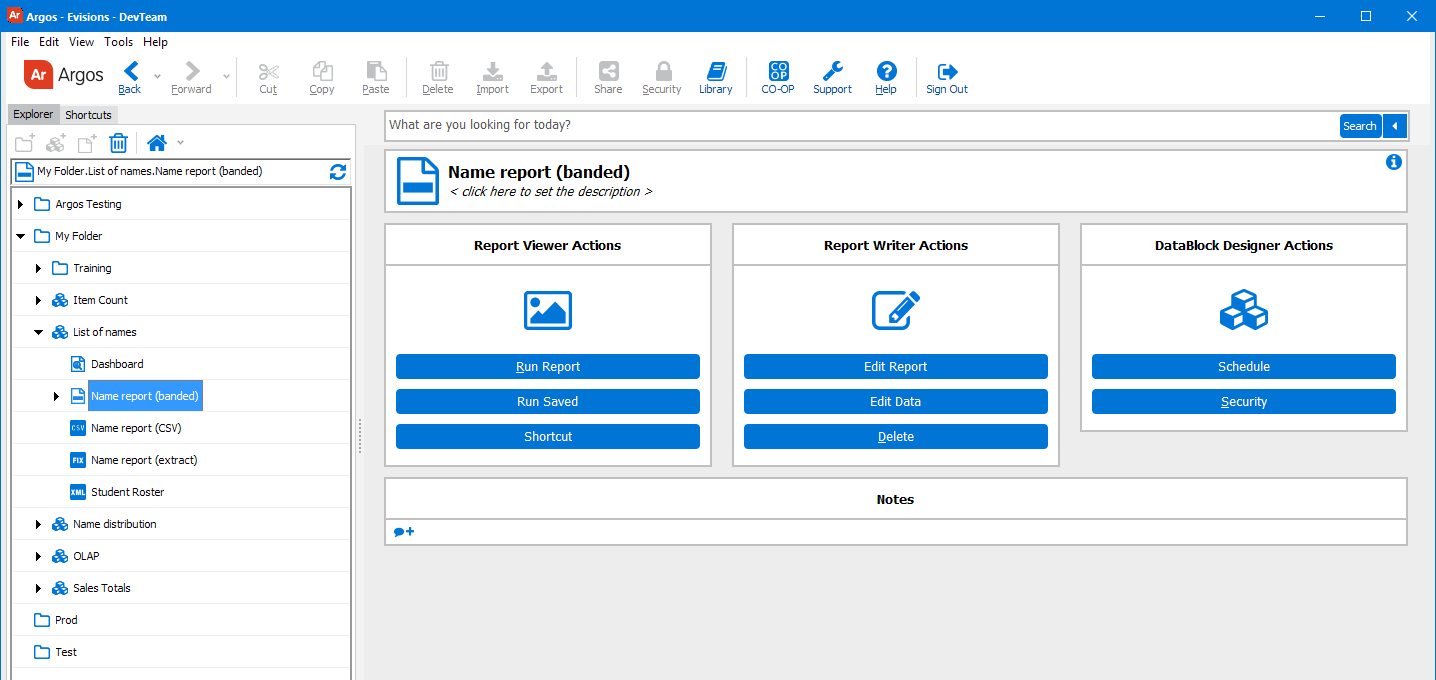This screenshot has height=680, width=1436.
Task: Open the Help question mark icon
Action: pos(886,71)
